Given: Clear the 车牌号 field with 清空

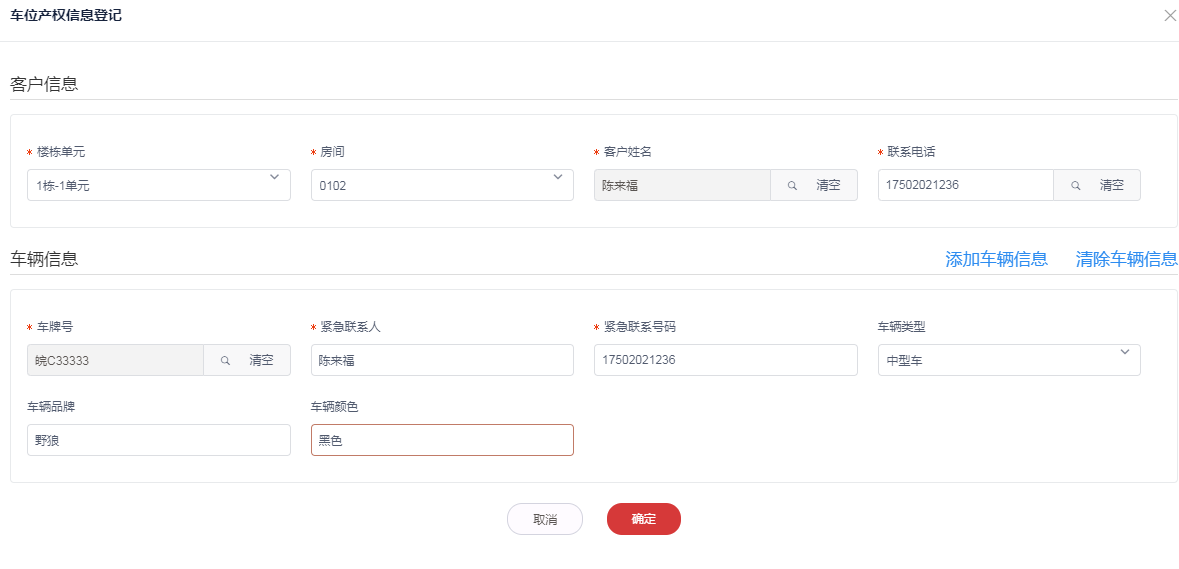Looking at the screenshot, I should tap(261, 360).
